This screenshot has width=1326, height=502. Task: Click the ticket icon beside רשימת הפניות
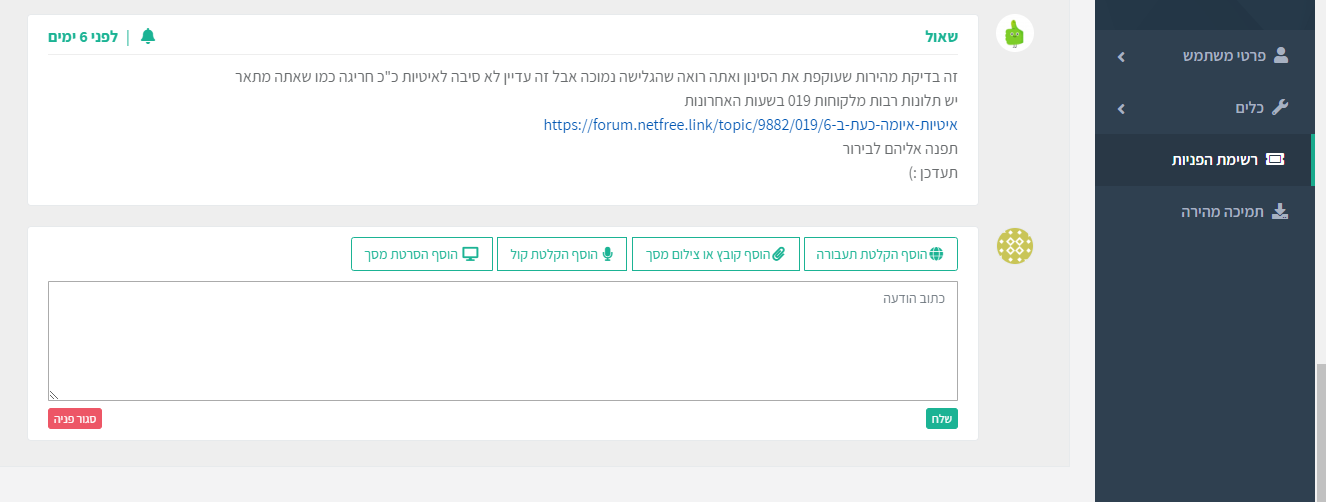tap(1275, 160)
